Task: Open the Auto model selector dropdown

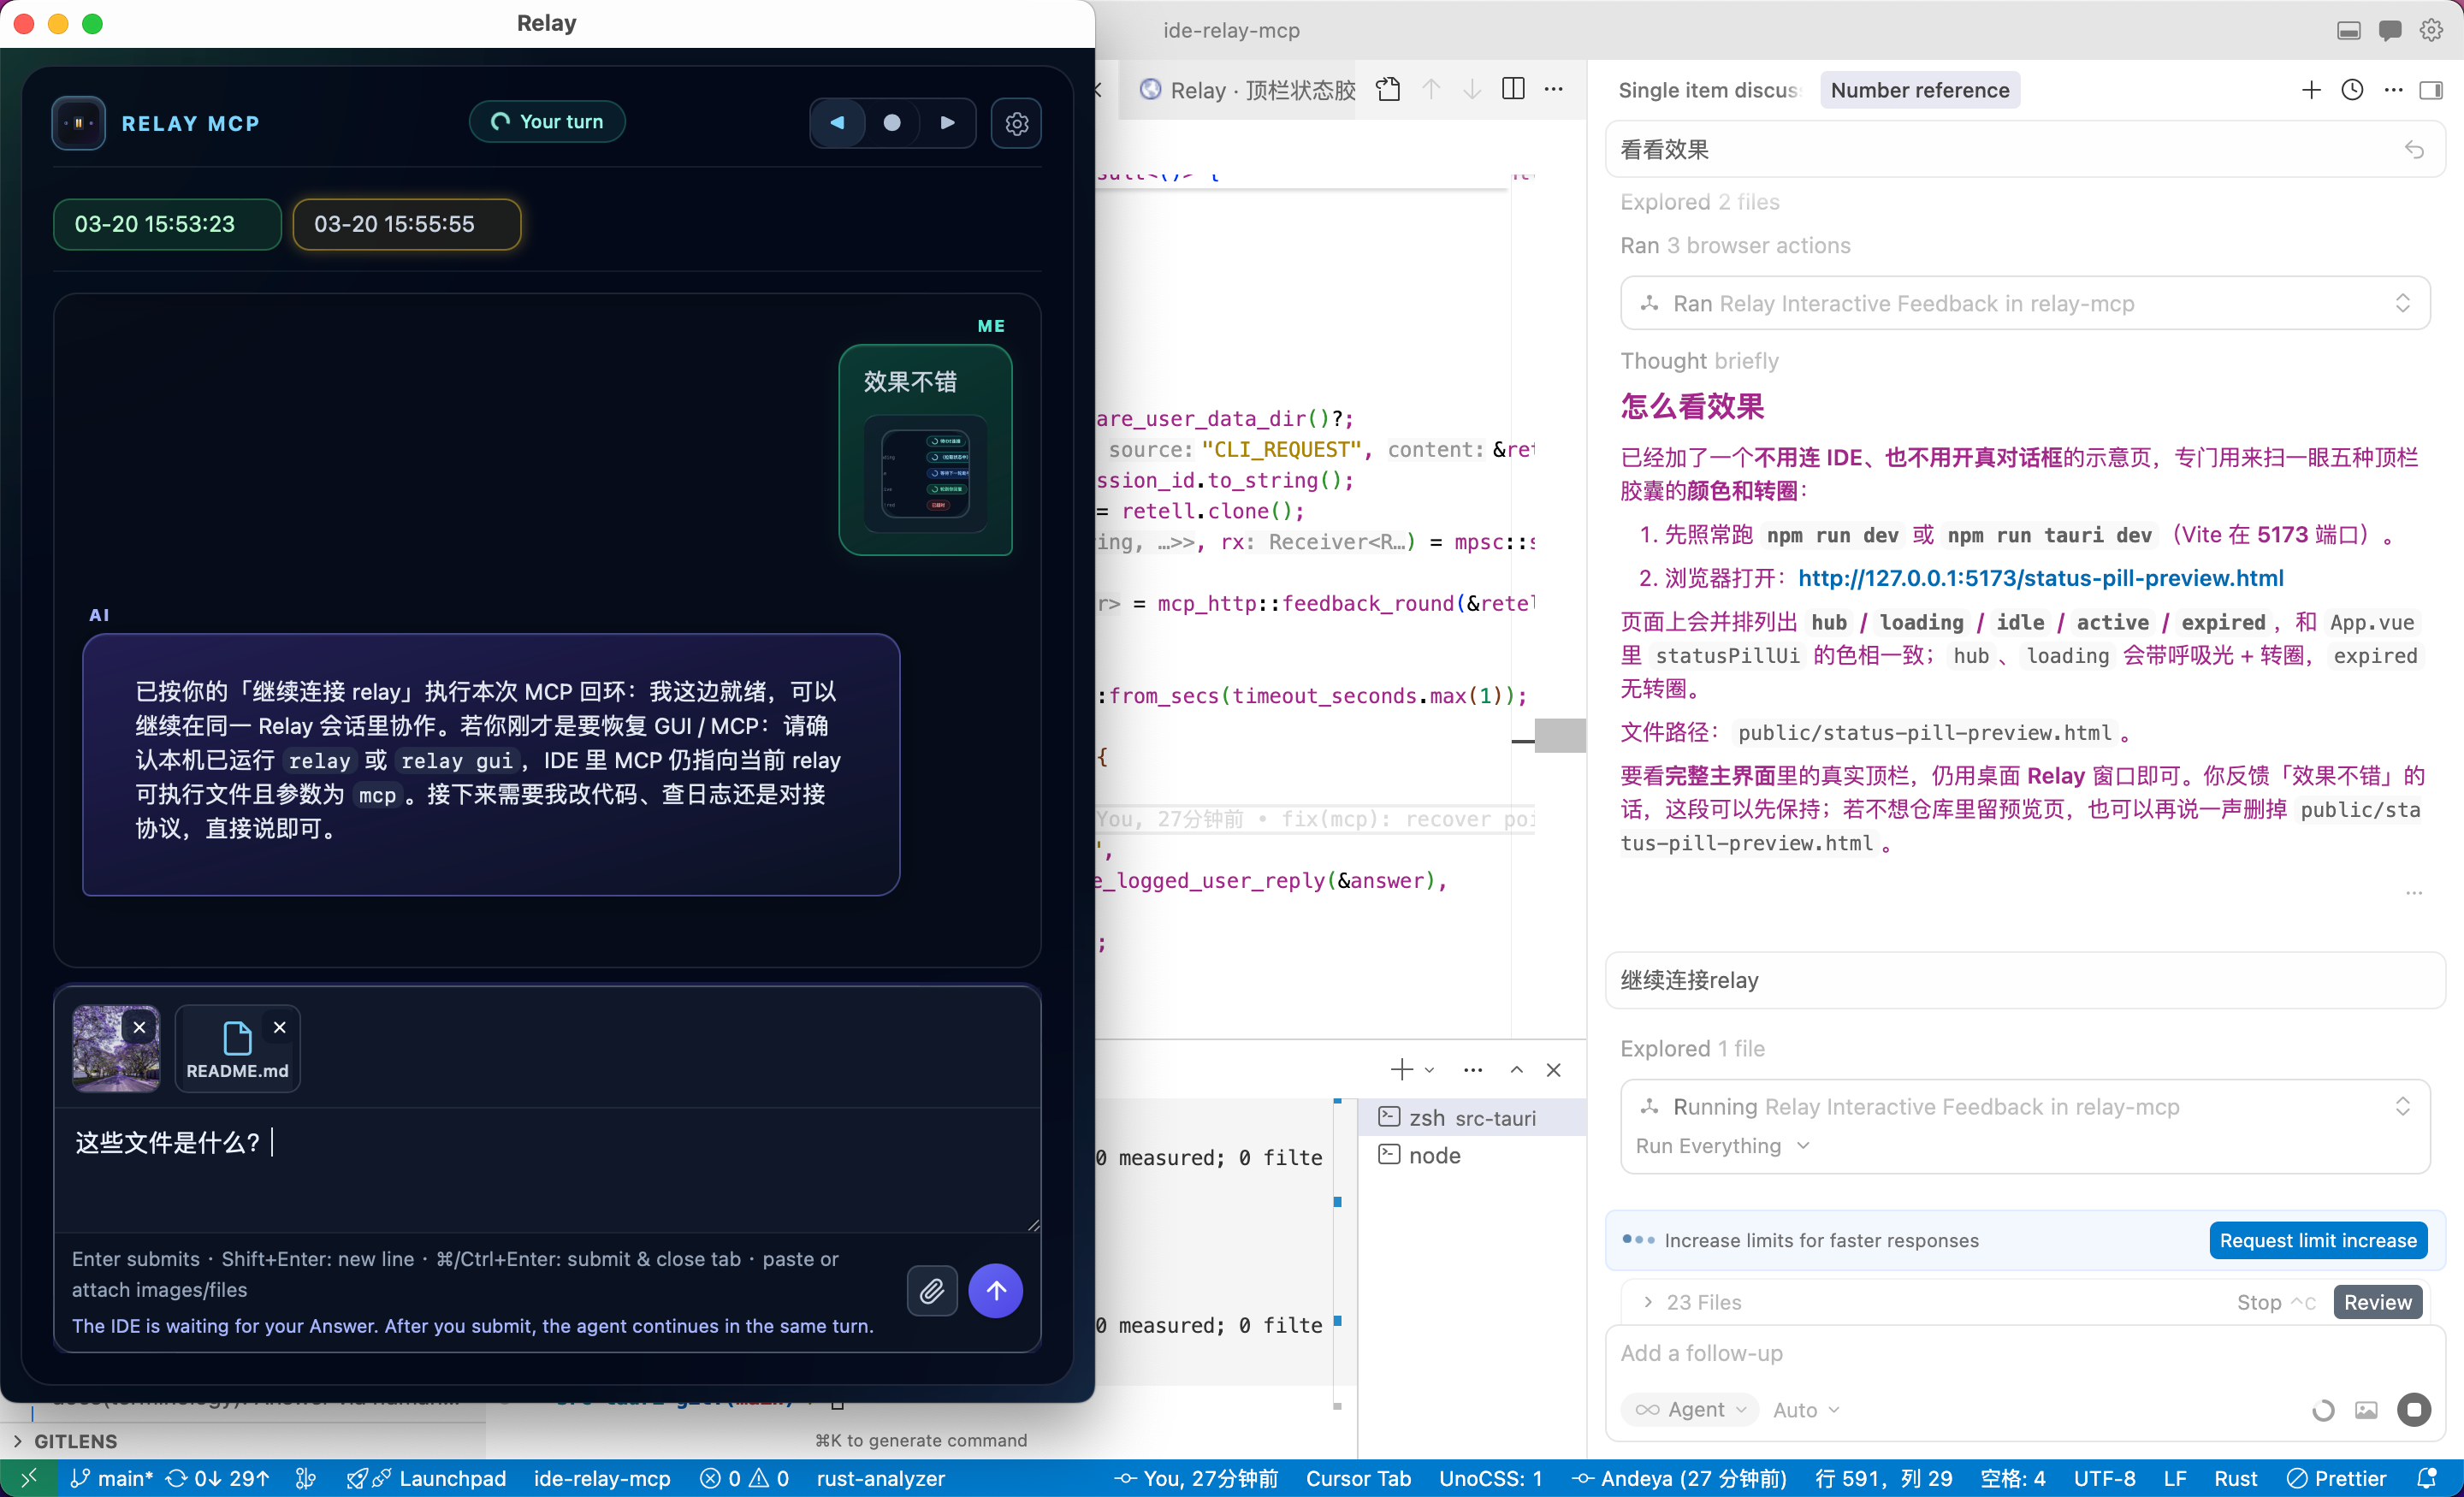Action: (1805, 1410)
